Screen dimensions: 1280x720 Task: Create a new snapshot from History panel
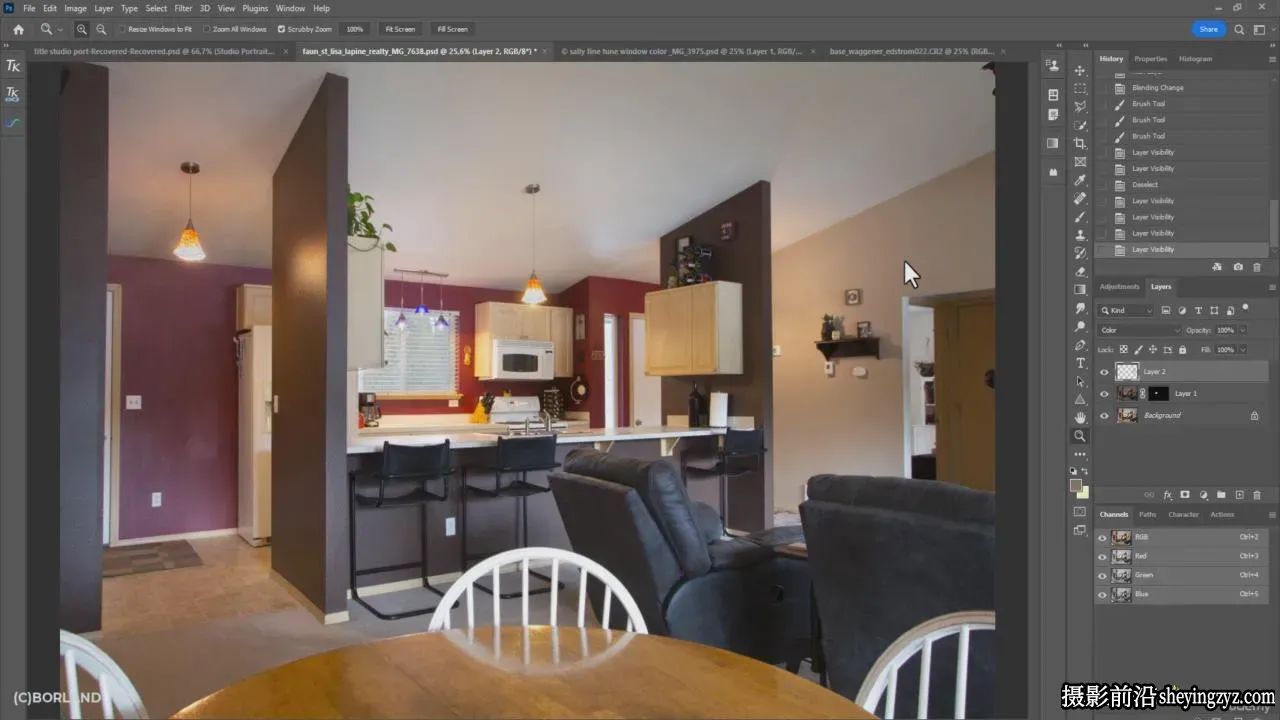tap(1238, 267)
